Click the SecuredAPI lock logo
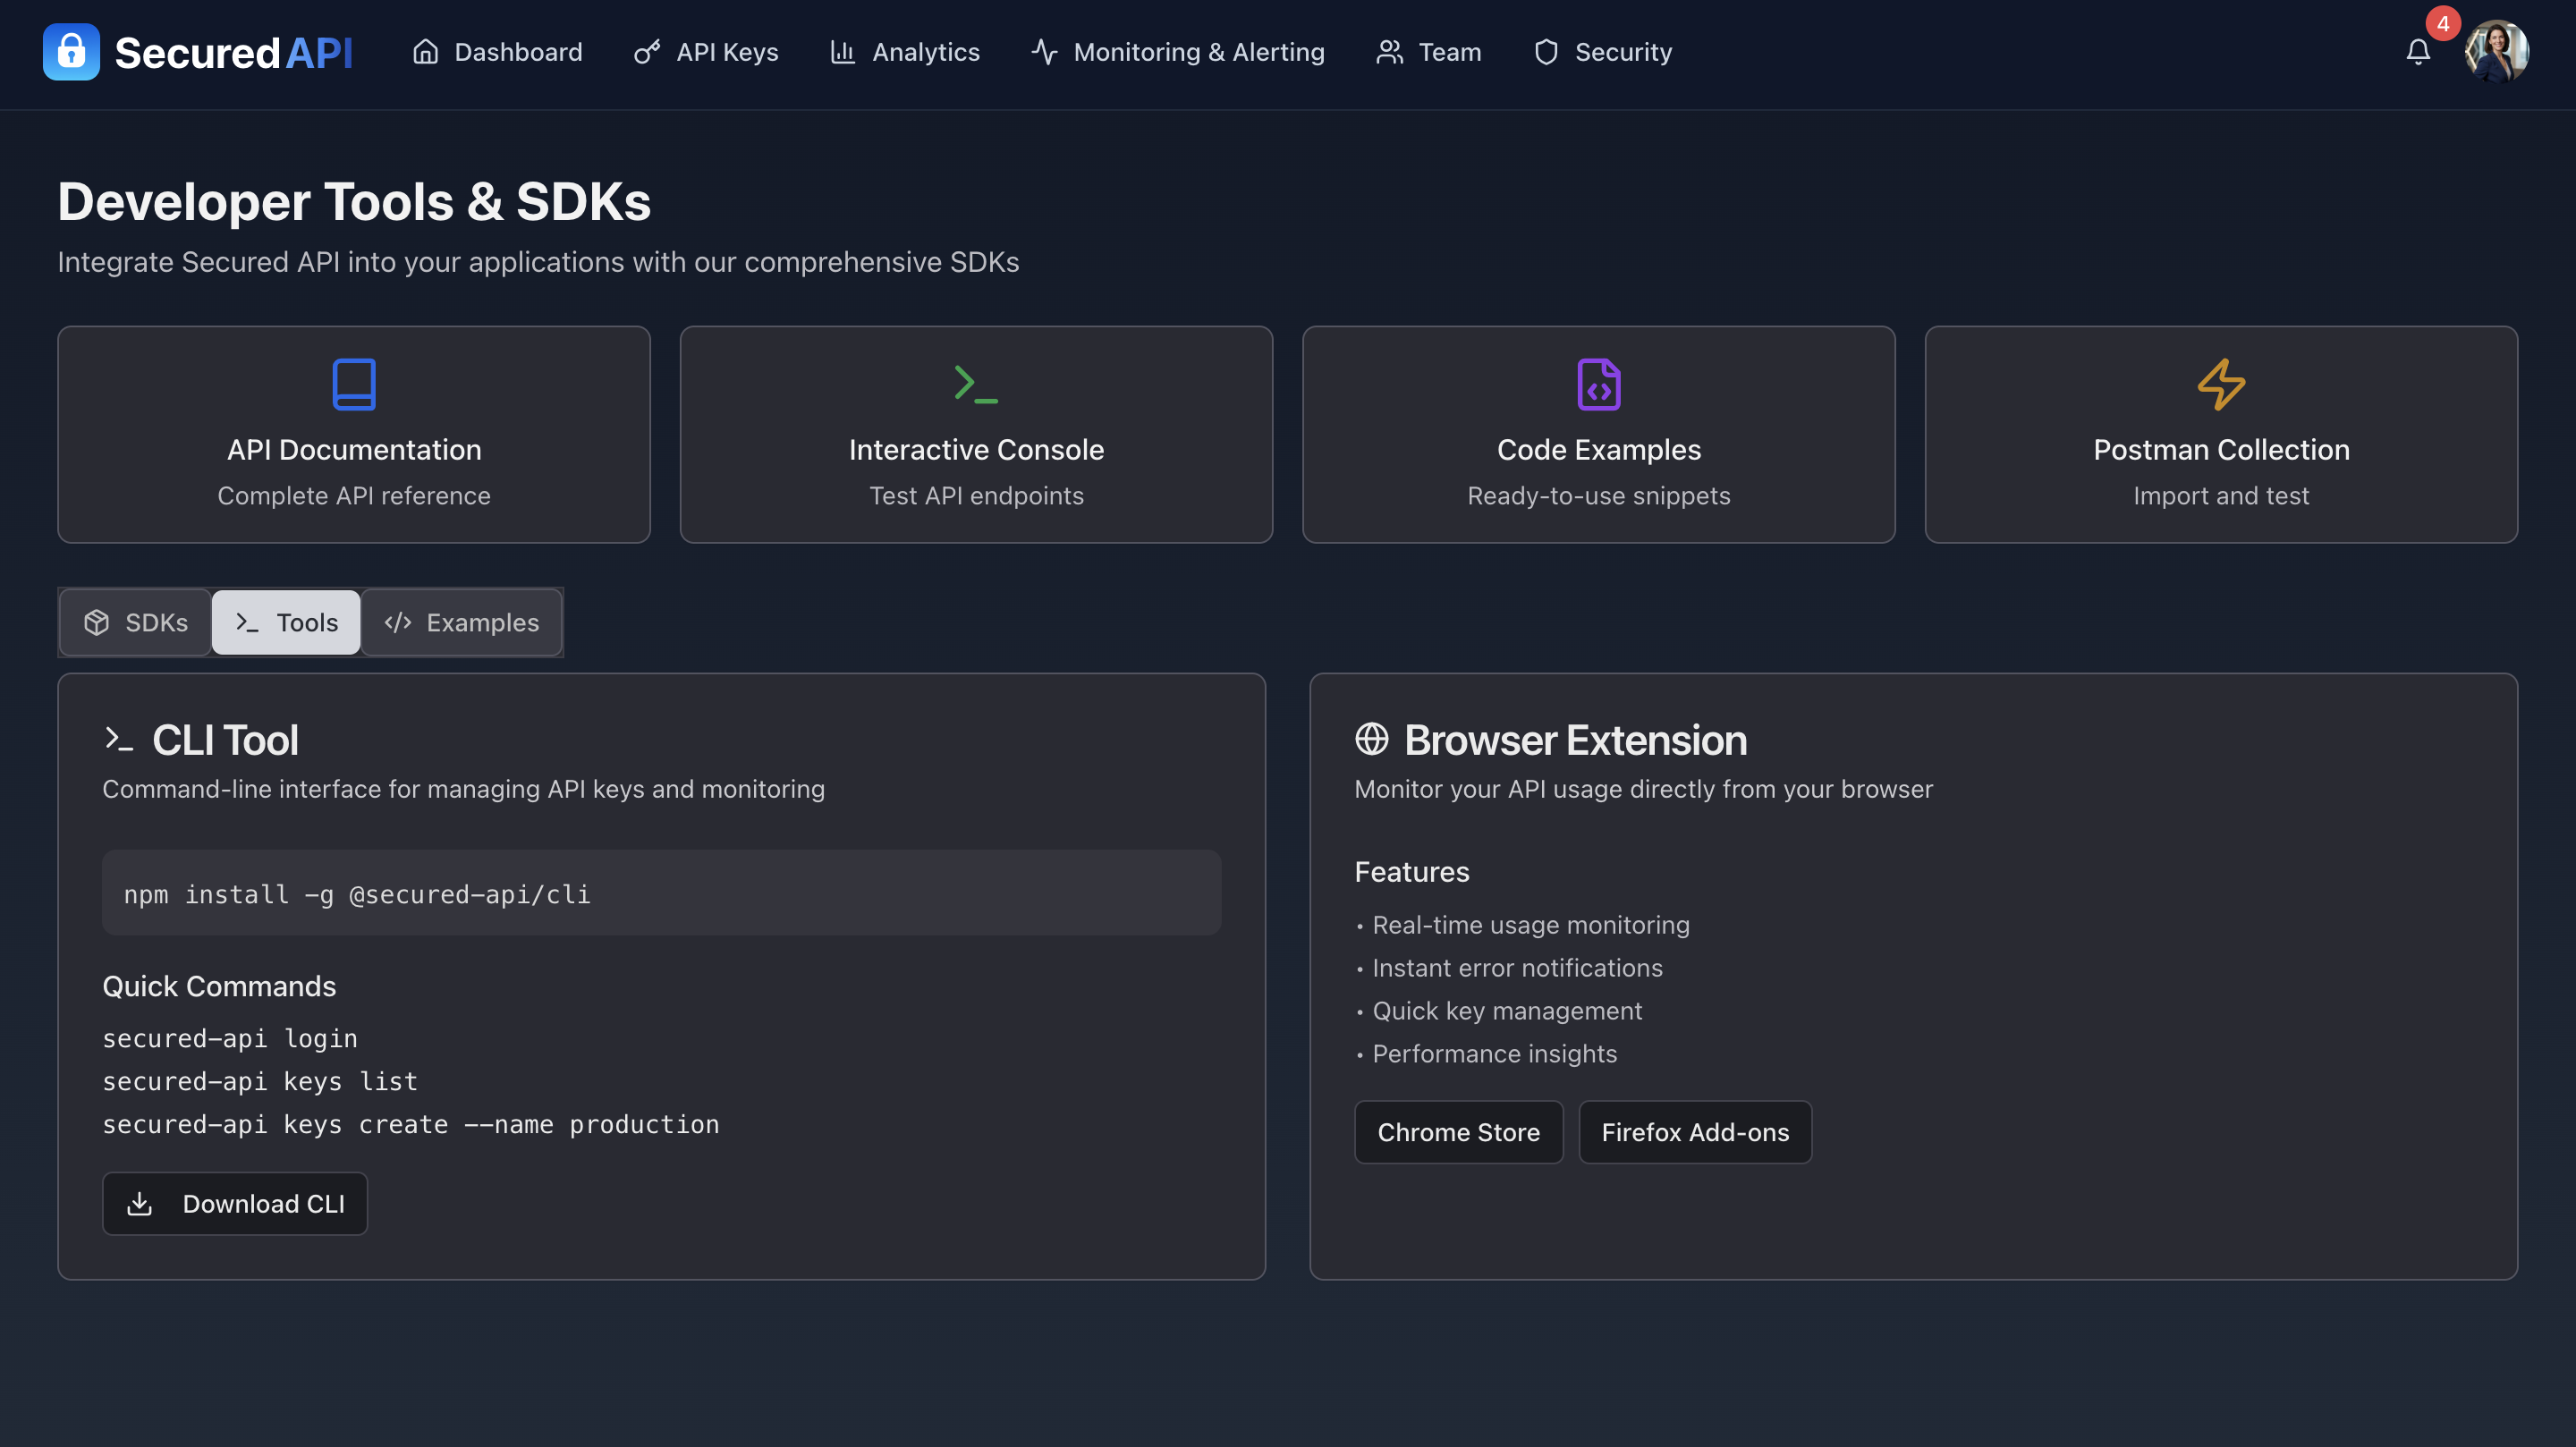The width and height of the screenshot is (2576, 1447). (71, 52)
